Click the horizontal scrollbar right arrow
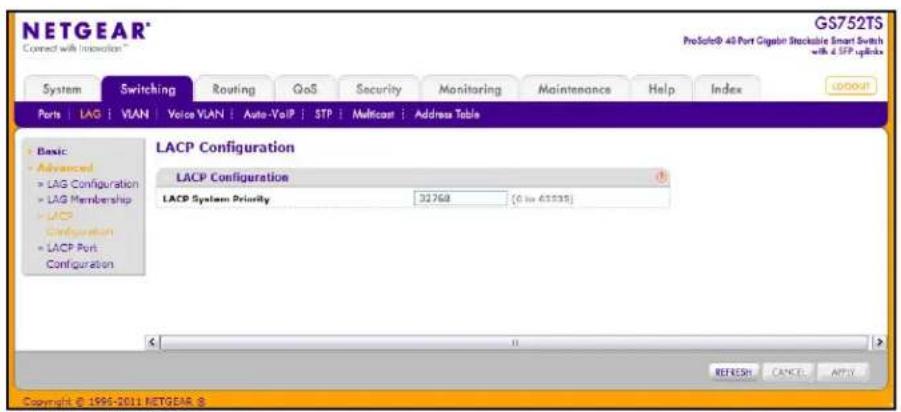The height and width of the screenshot is (412, 901). click(877, 342)
